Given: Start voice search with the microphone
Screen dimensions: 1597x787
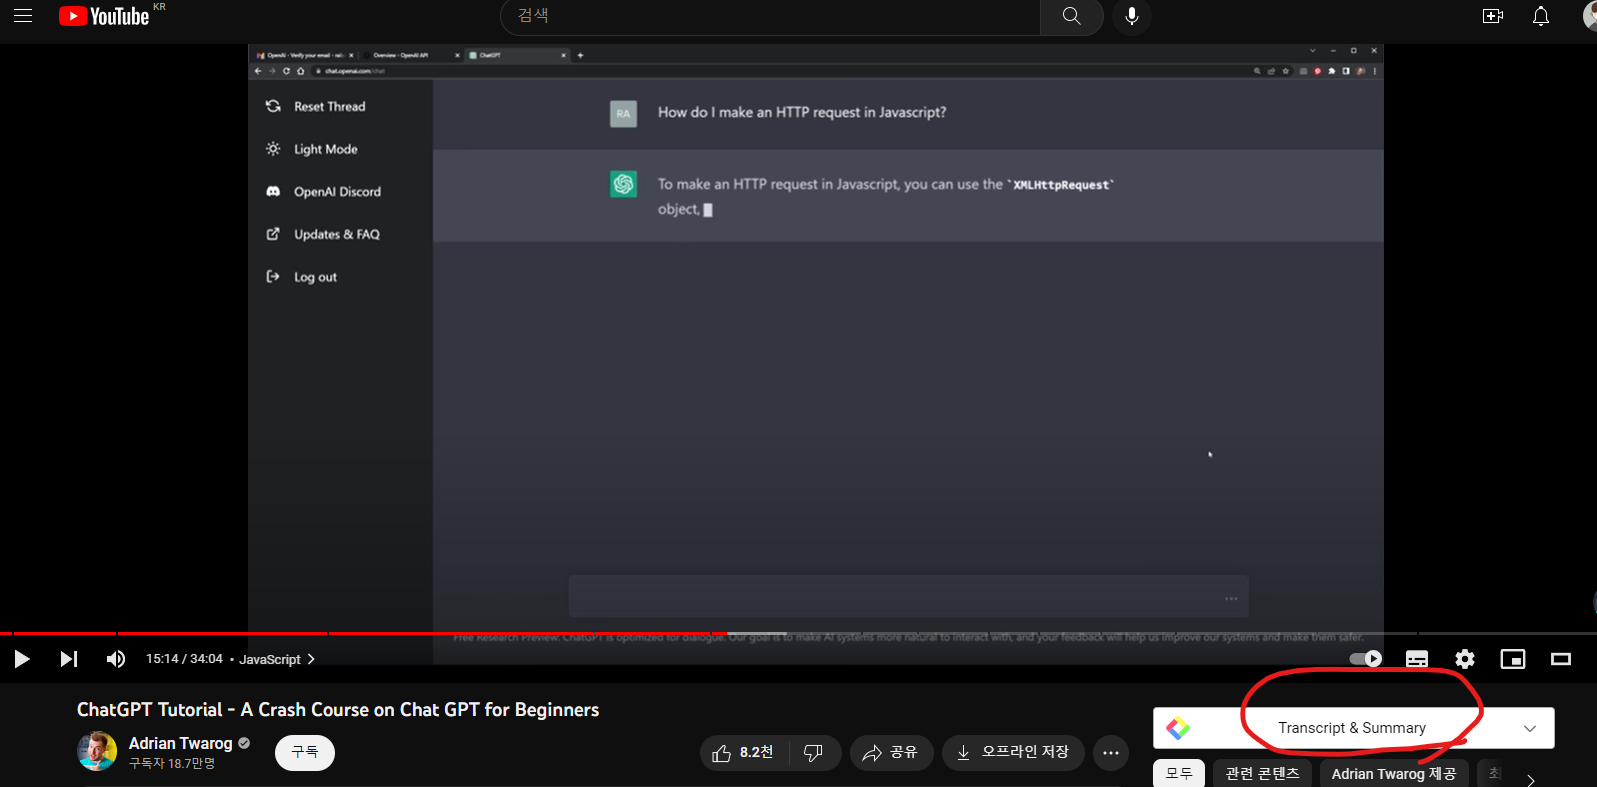Looking at the screenshot, I should pyautogui.click(x=1132, y=16).
